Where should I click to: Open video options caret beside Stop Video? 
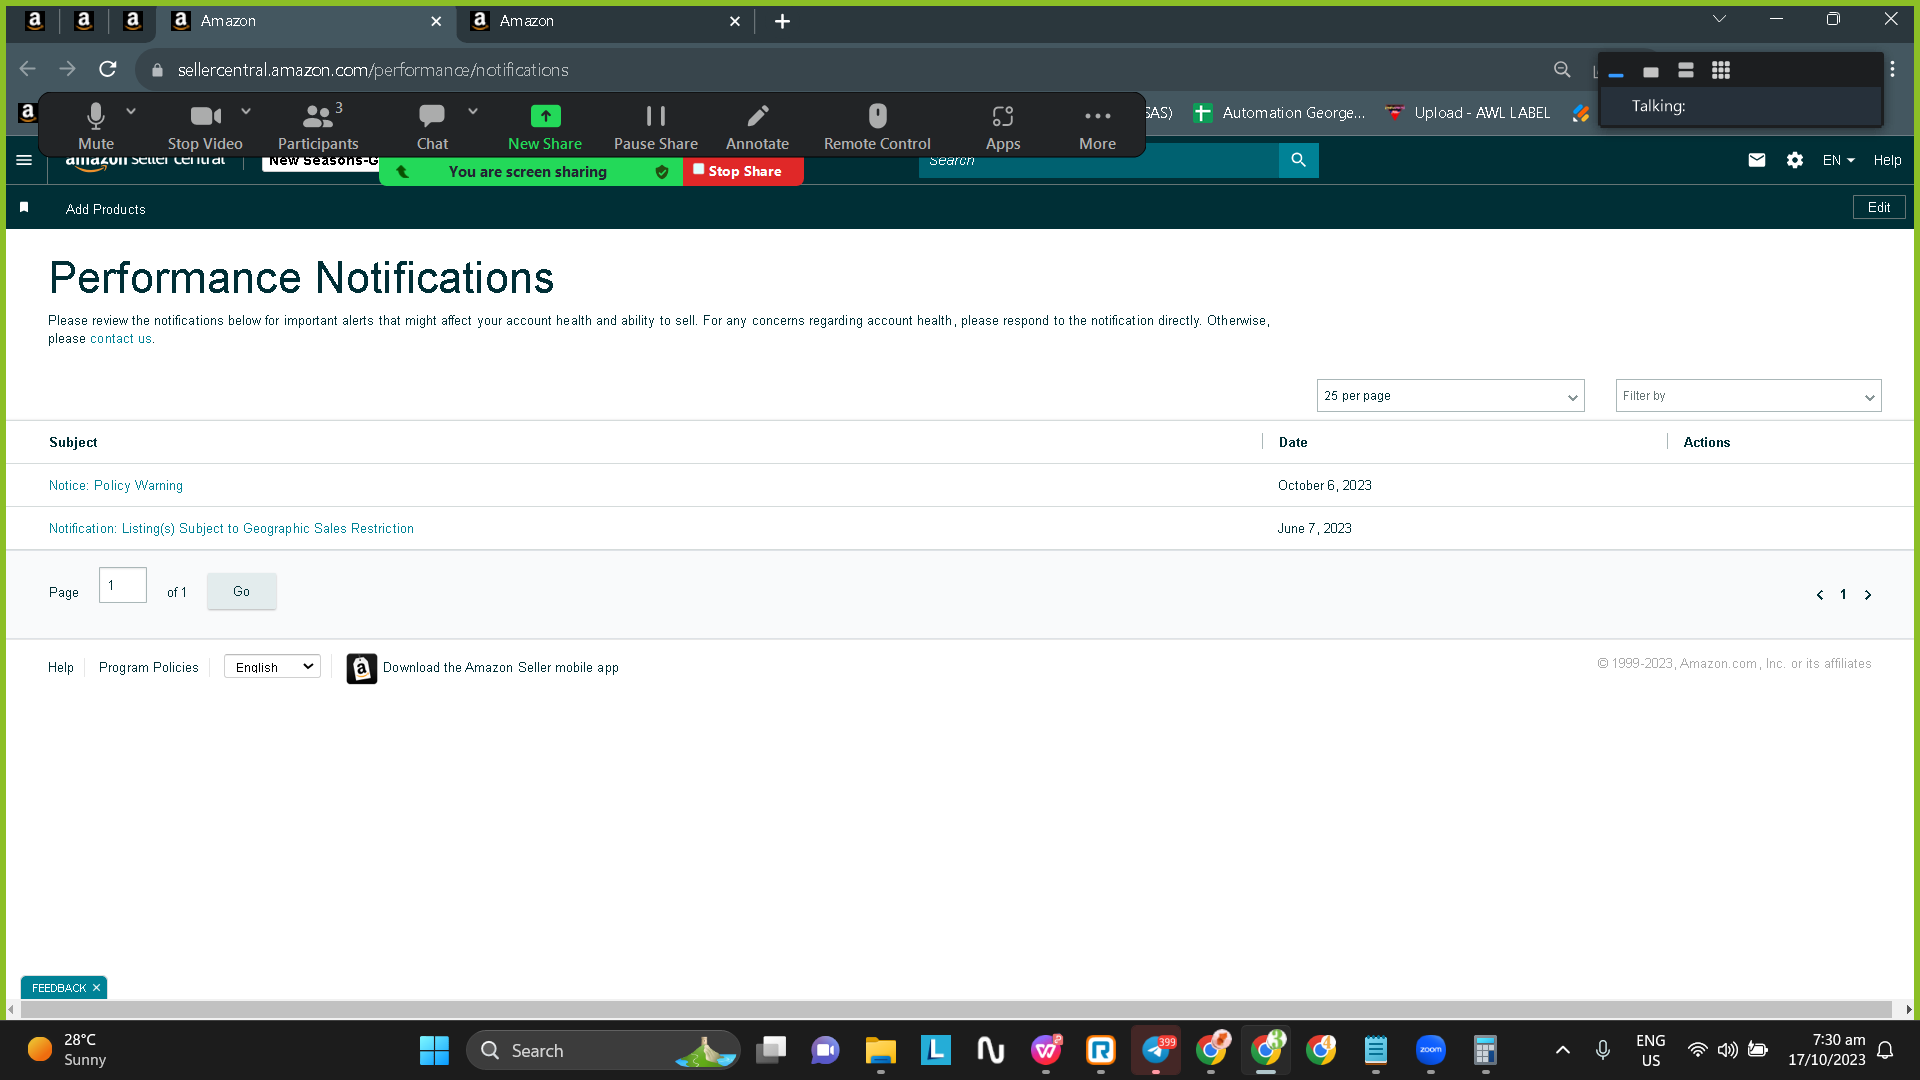tap(246, 112)
